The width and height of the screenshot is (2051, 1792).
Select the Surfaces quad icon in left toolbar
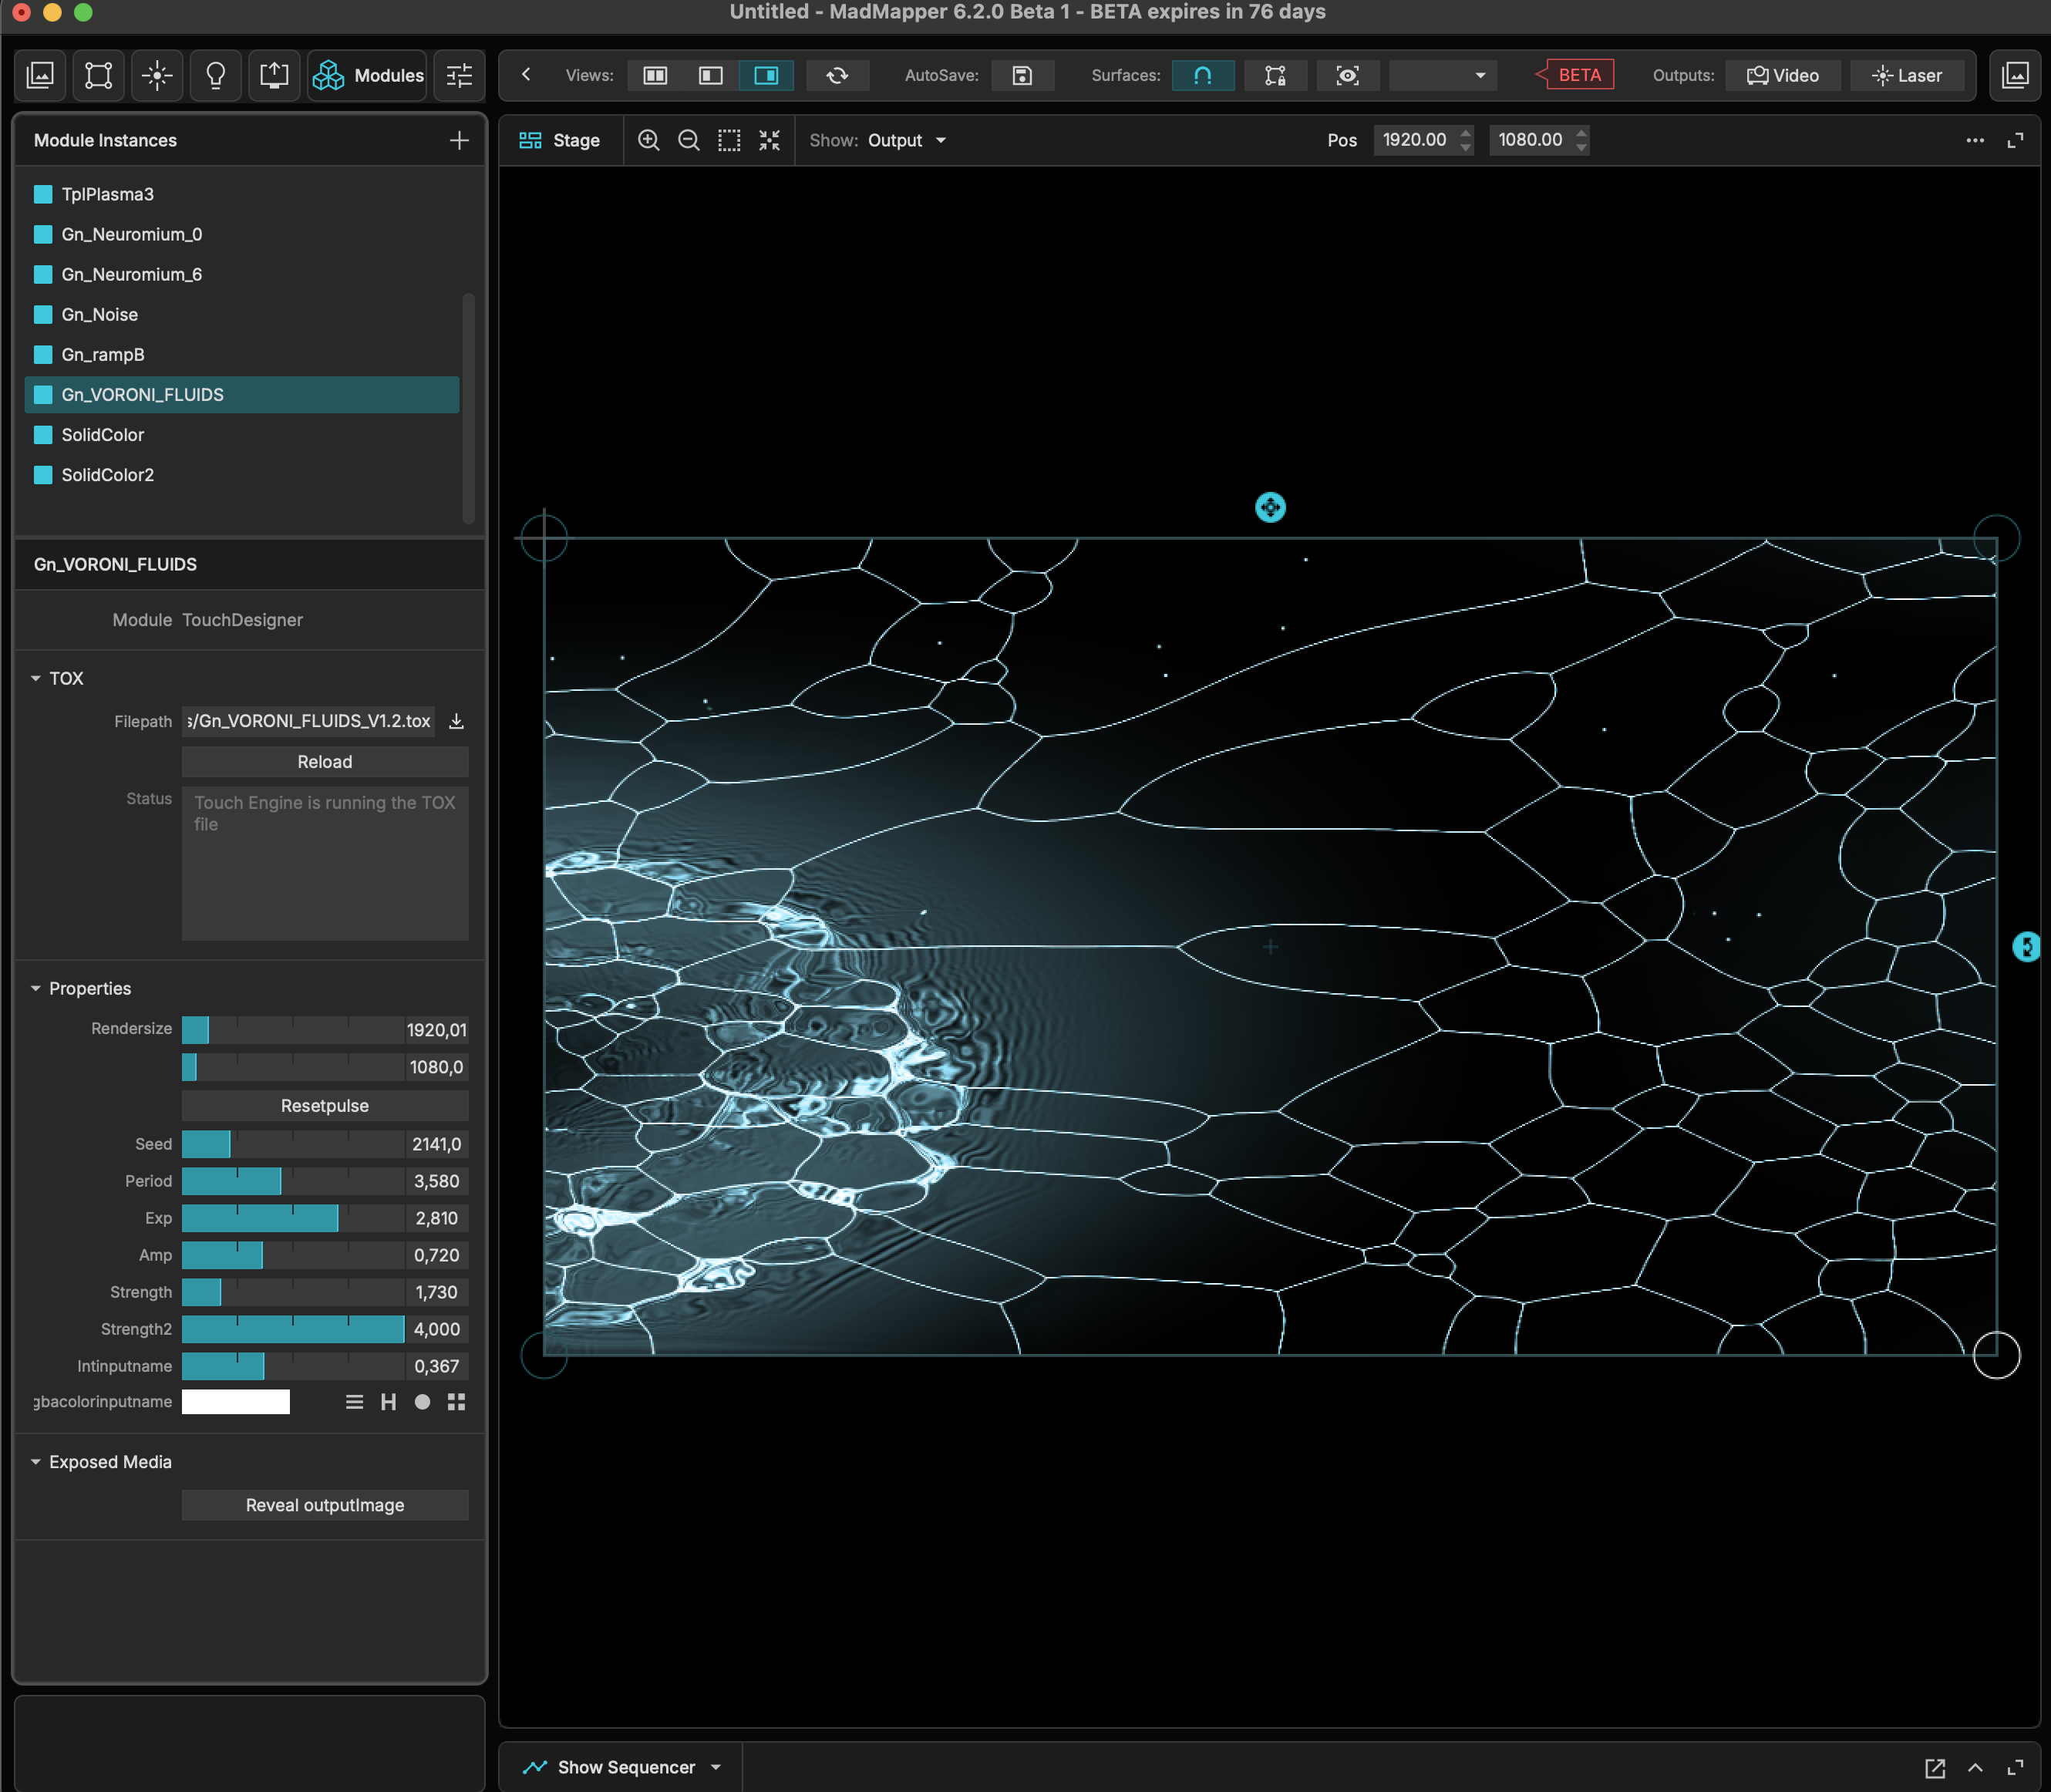coord(98,75)
